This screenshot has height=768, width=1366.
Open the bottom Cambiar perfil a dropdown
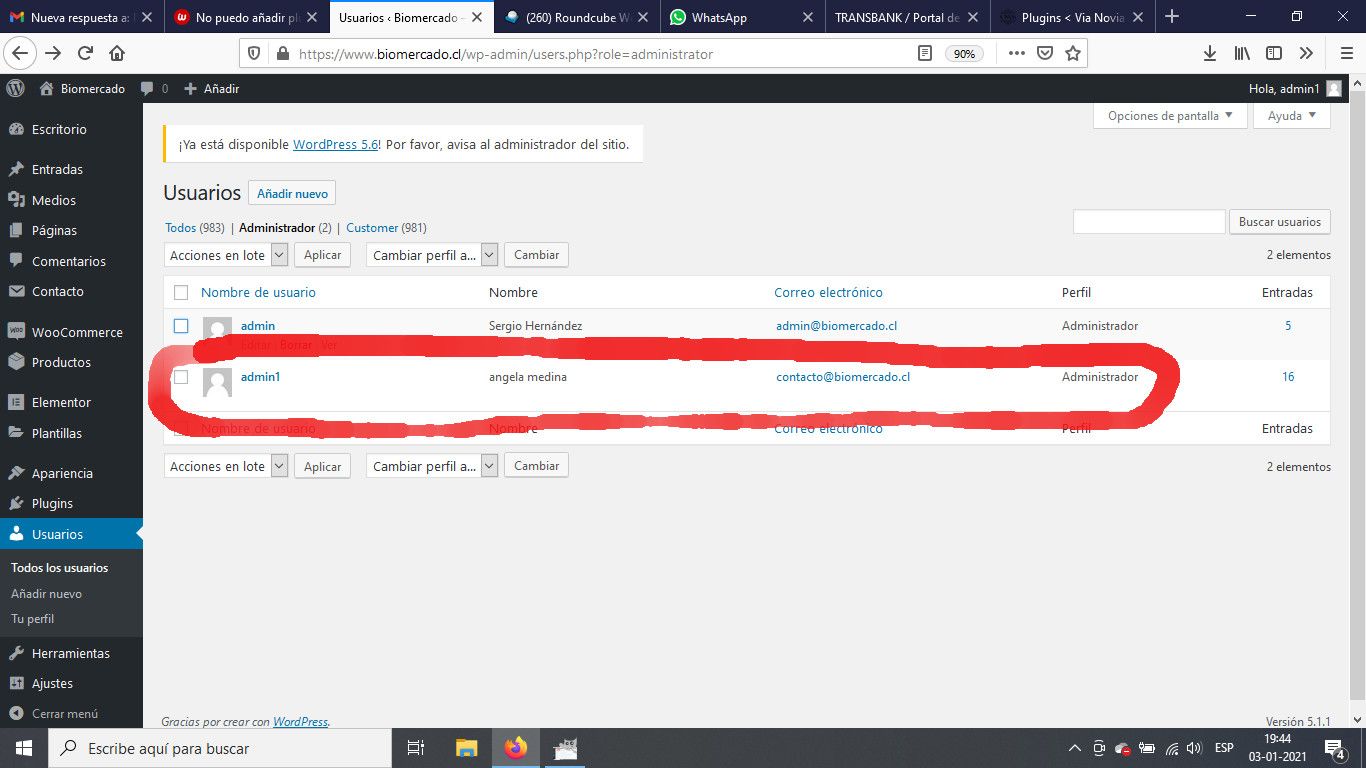[x=432, y=466]
